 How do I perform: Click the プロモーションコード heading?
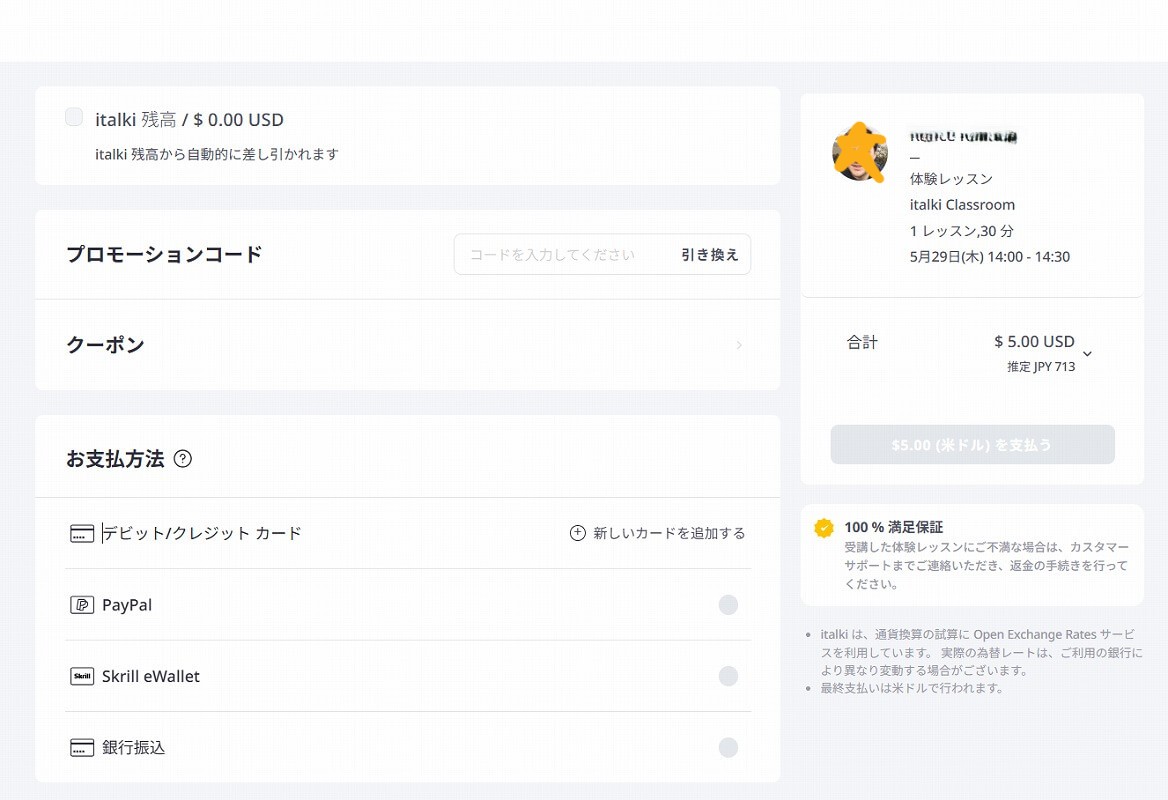click(x=164, y=255)
